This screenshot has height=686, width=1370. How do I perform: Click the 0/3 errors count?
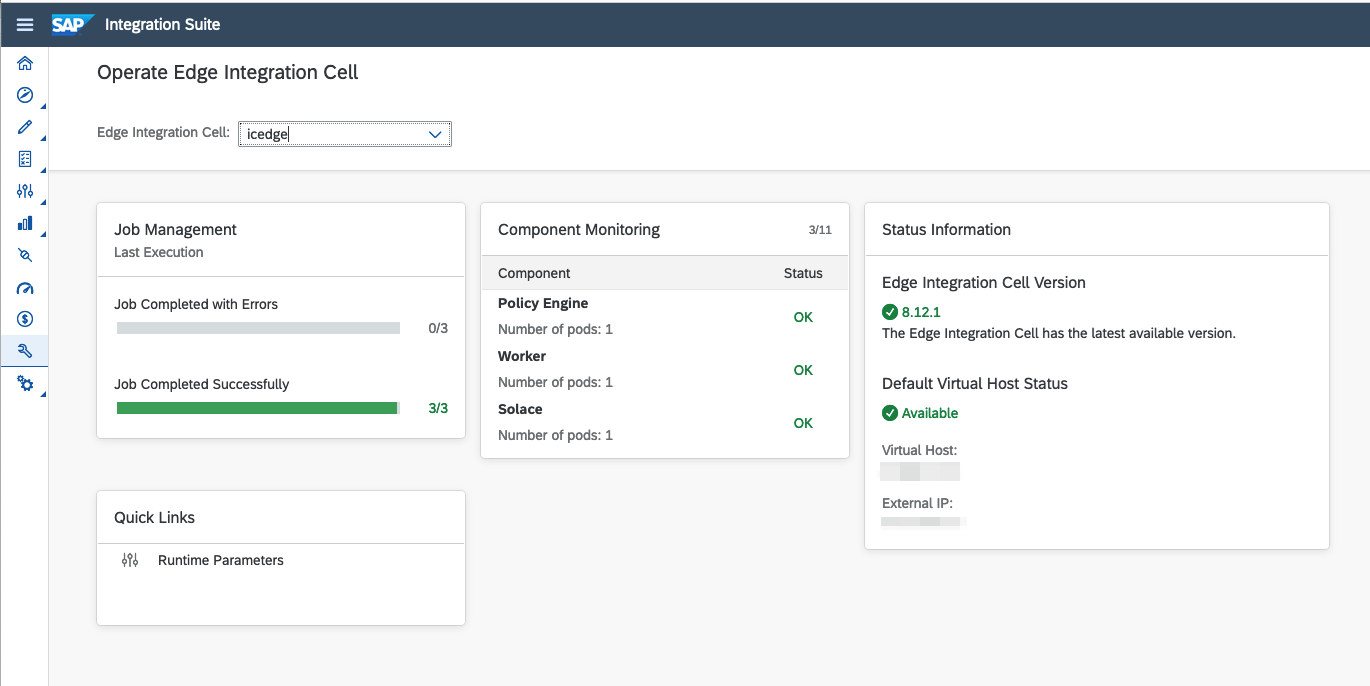[438, 328]
